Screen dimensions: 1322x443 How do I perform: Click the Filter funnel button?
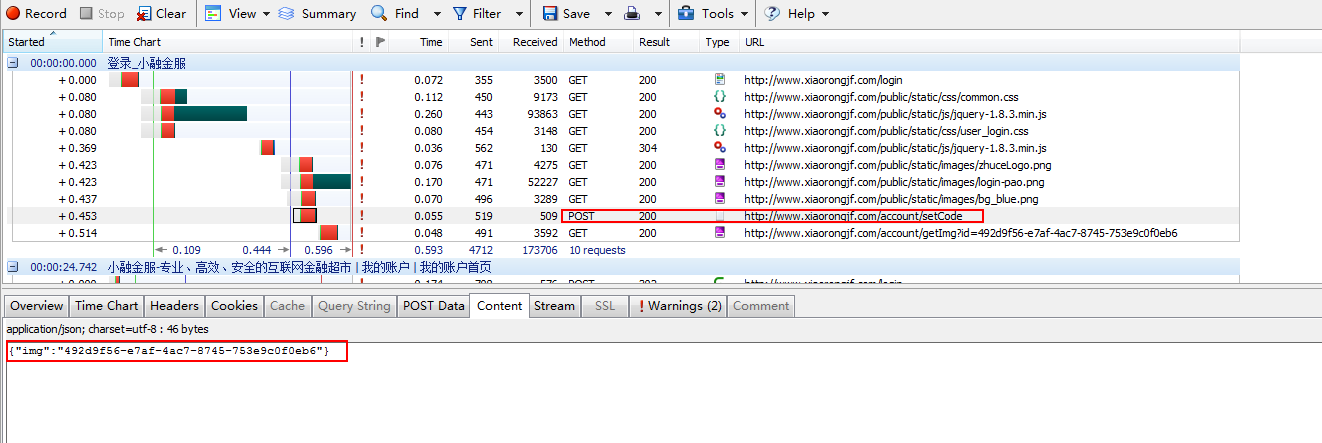coord(476,14)
